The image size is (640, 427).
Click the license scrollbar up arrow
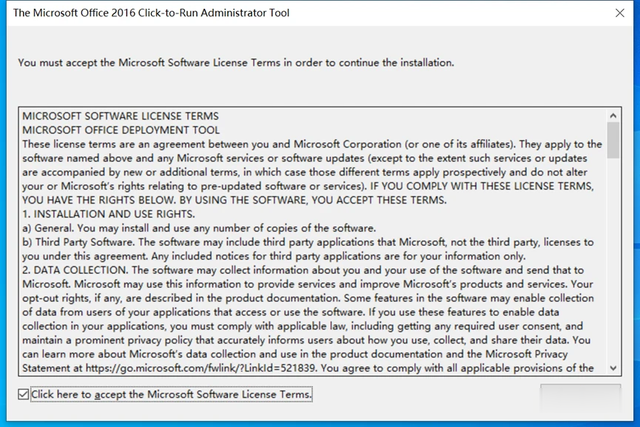[613, 116]
